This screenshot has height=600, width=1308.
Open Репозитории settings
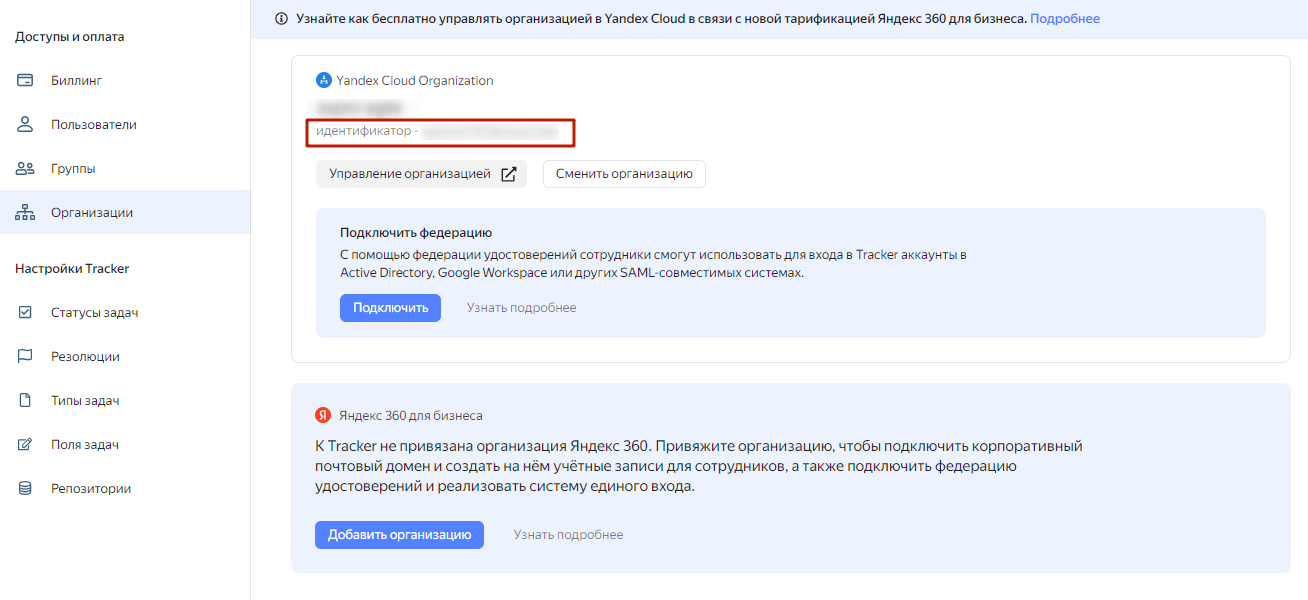click(x=125, y=488)
